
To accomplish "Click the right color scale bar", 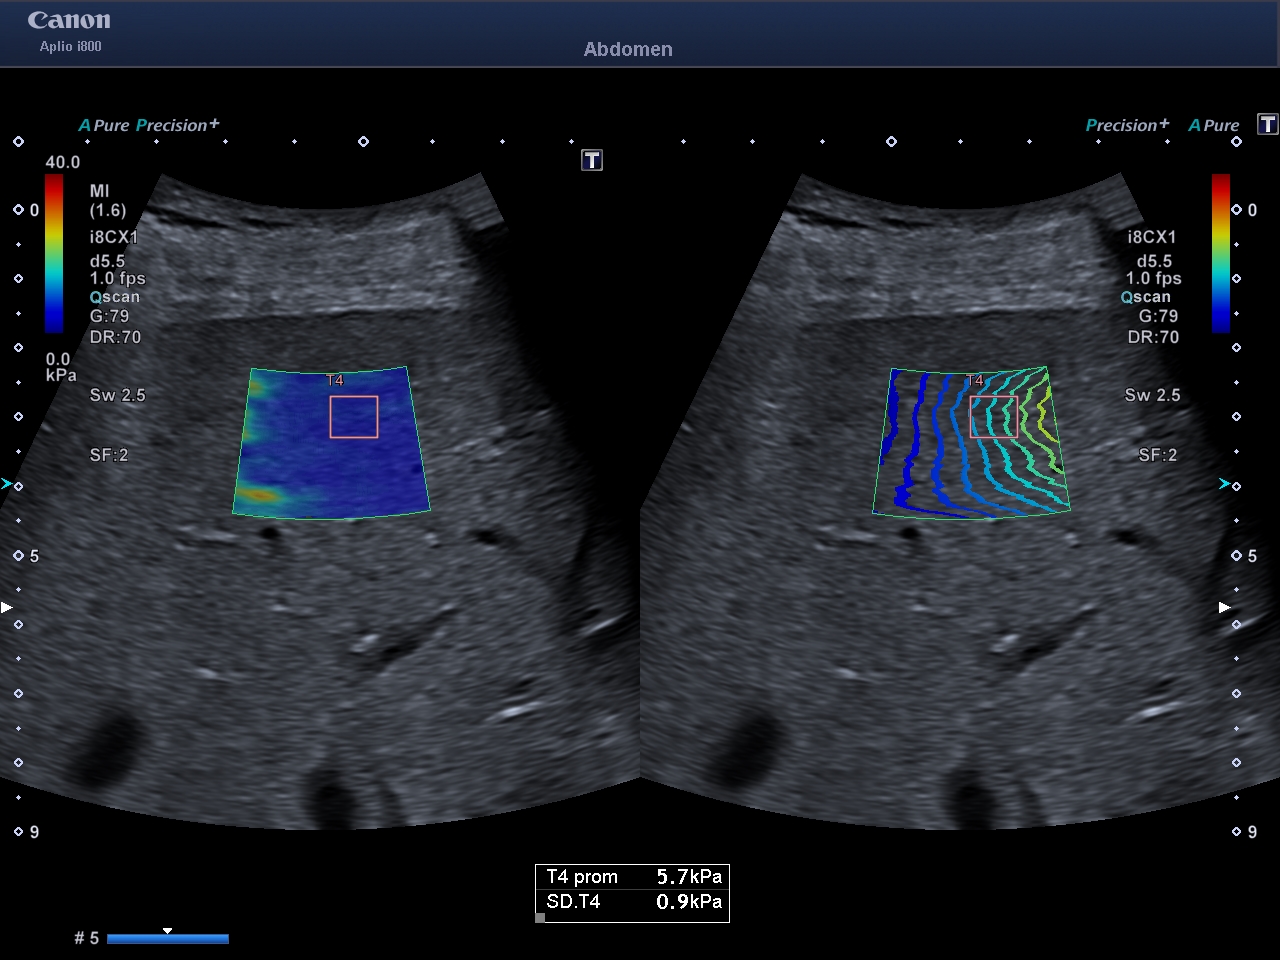I will [x=1221, y=253].
